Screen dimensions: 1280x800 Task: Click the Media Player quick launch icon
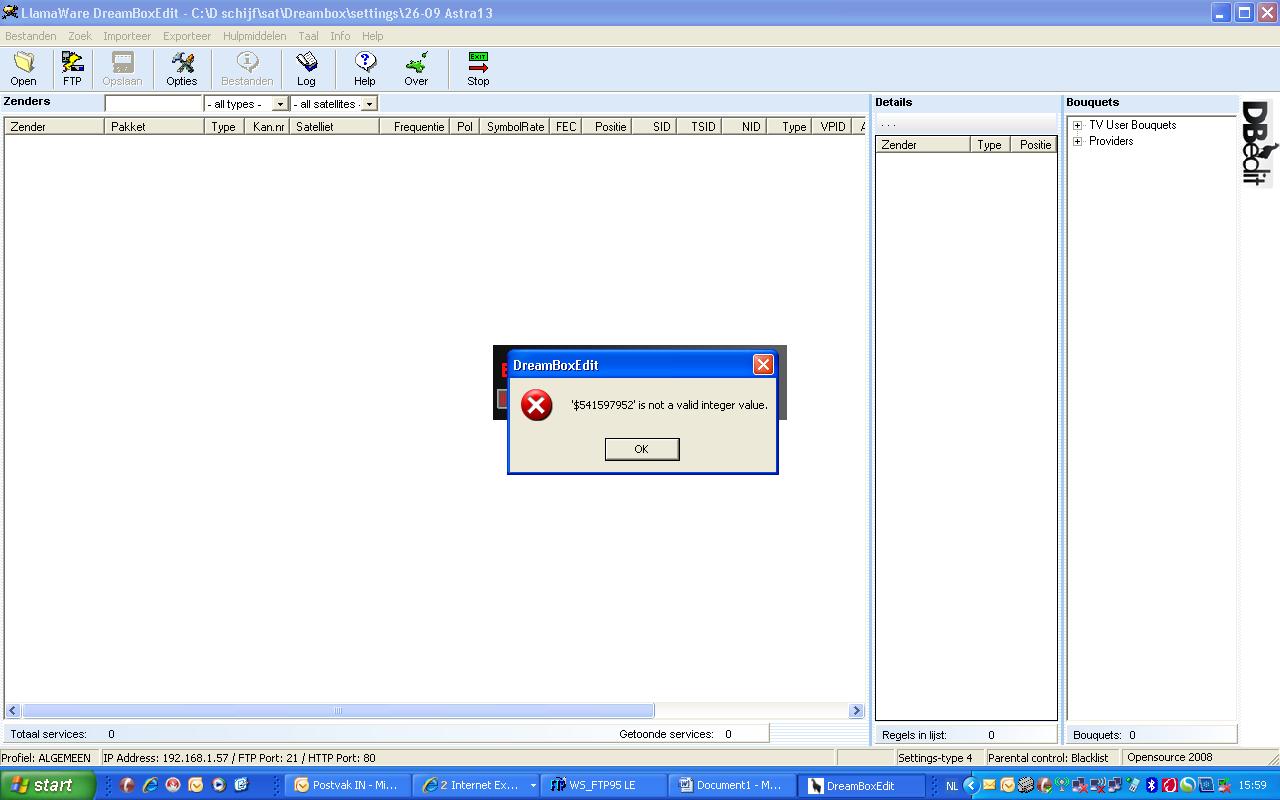[x=219, y=785]
